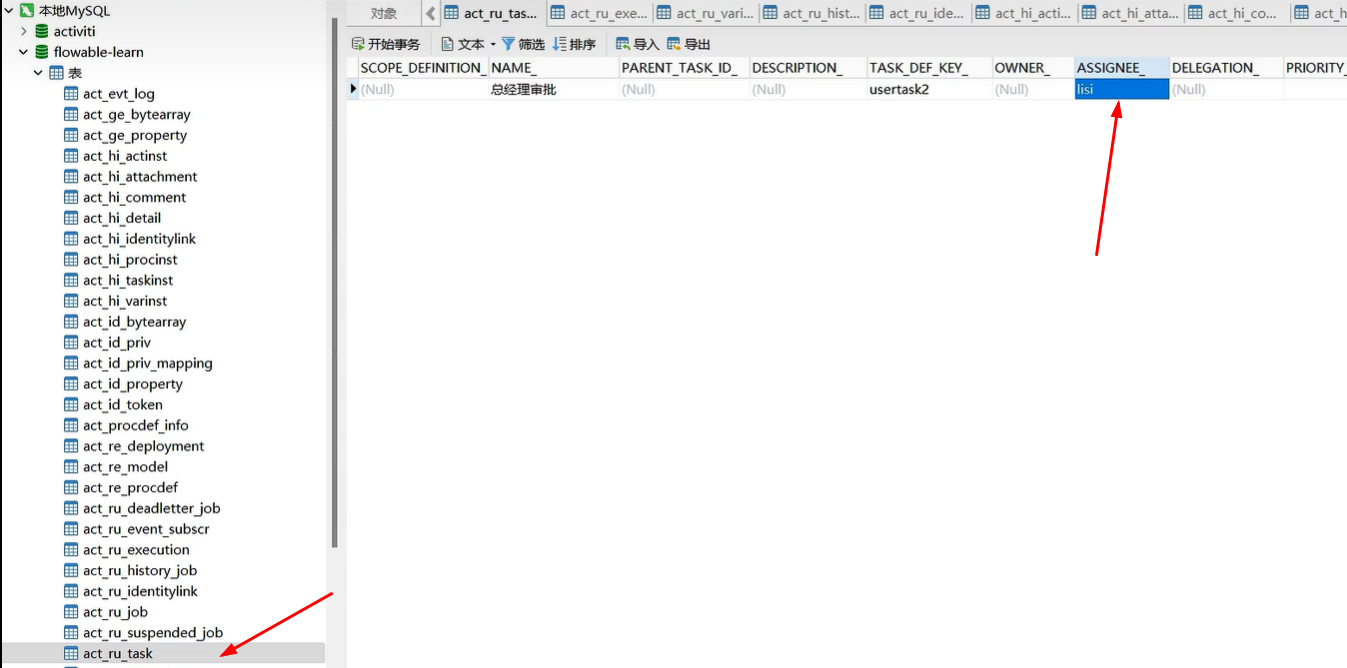Image resolution: width=1347 pixels, height=668 pixels.
Task: Expand the activiti database node
Action: [24, 31]
